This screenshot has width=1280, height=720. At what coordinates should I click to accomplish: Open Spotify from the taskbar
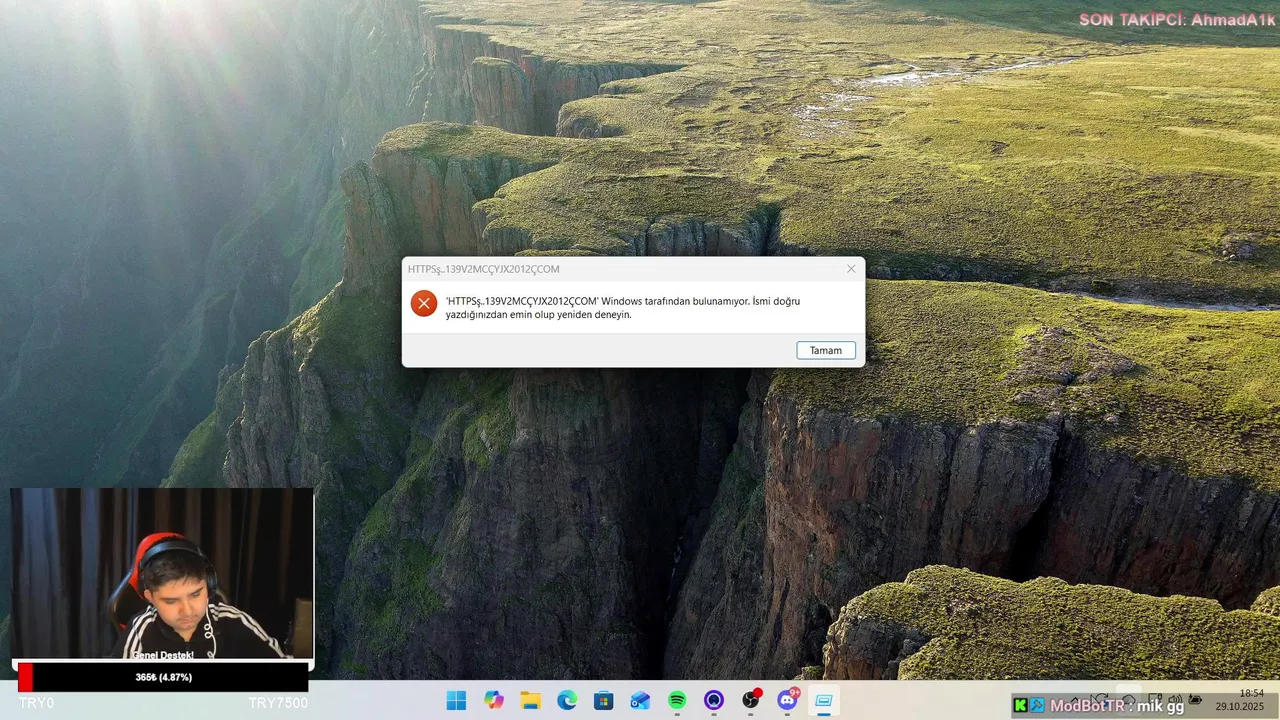[x=677, y=701]
